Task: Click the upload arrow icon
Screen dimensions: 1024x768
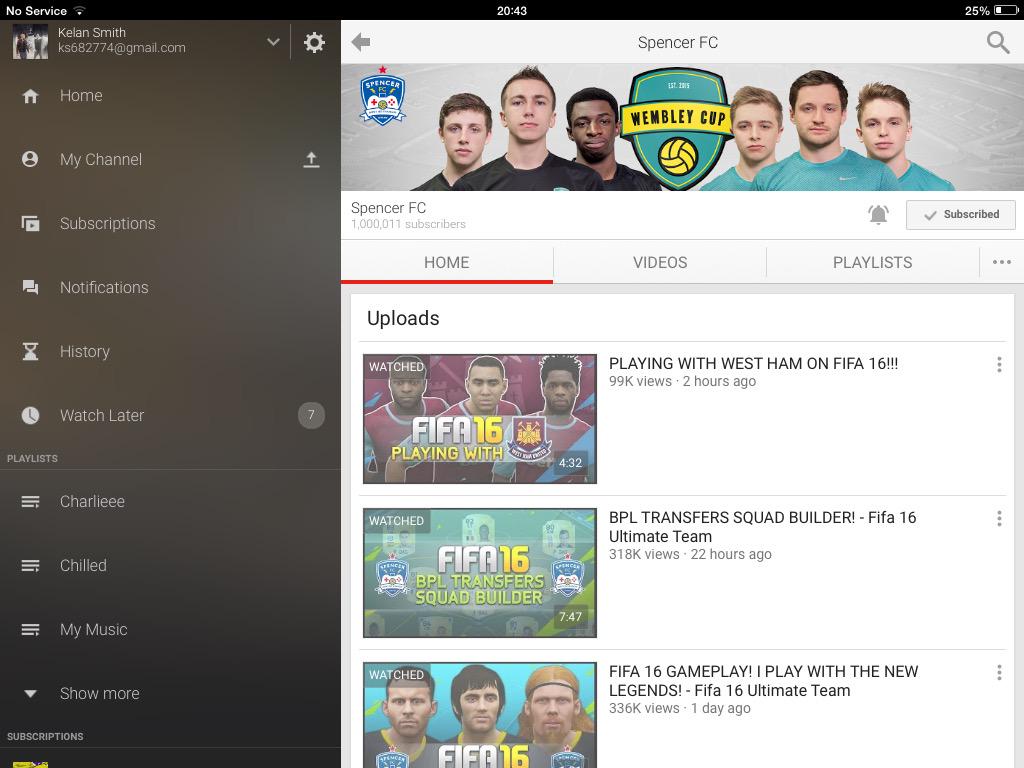Action: 312,160
